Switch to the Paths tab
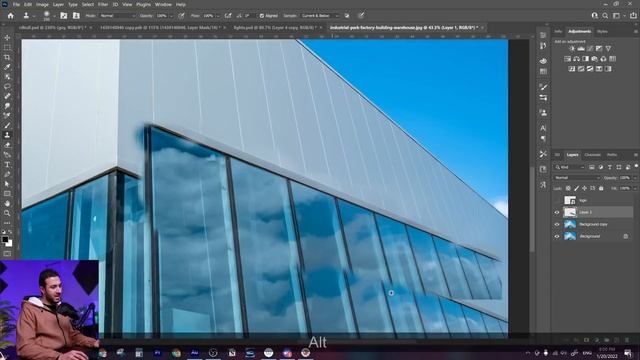The image size is (640, 360). [x=612, y=155]
